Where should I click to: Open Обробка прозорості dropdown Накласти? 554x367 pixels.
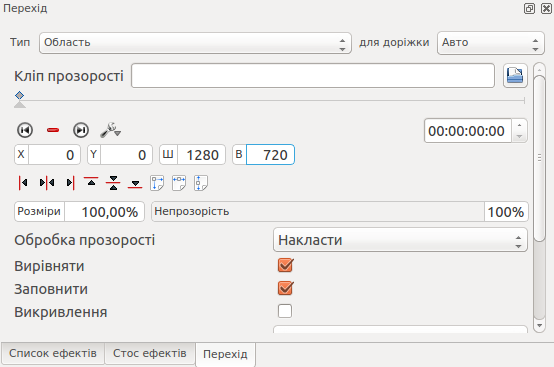click(400, 240)
